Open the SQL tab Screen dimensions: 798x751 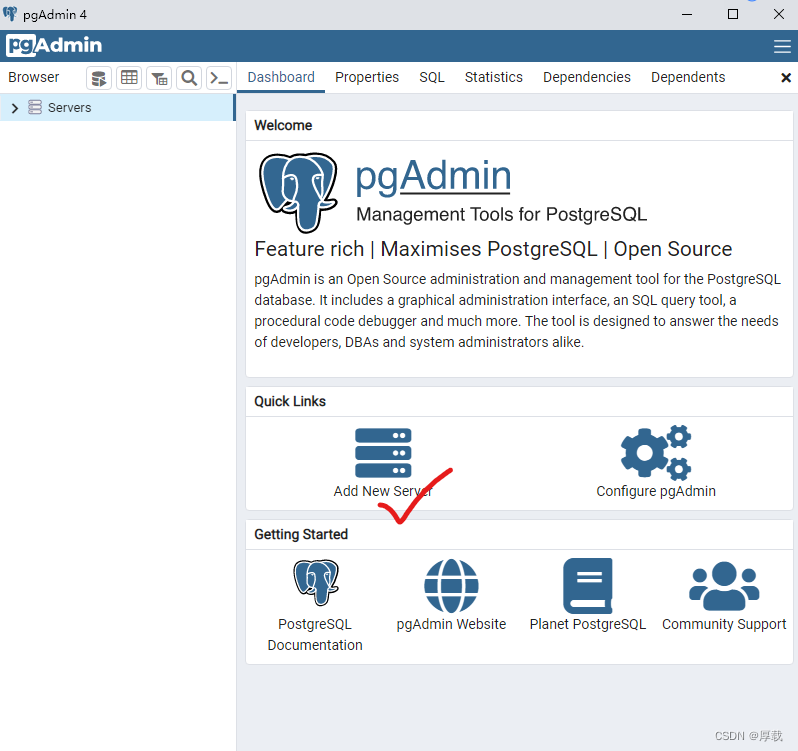coord(432,77)
